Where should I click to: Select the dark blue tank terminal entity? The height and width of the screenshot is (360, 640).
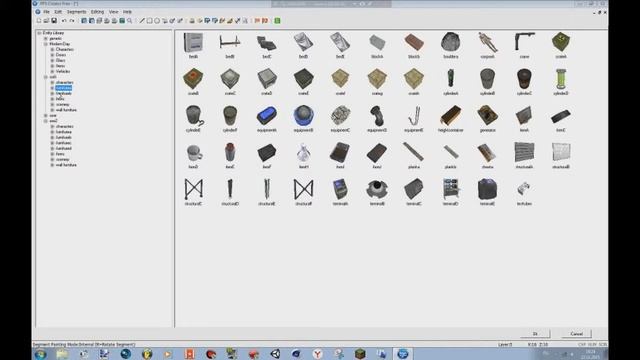pyautogui.click(x=487, y=189)
